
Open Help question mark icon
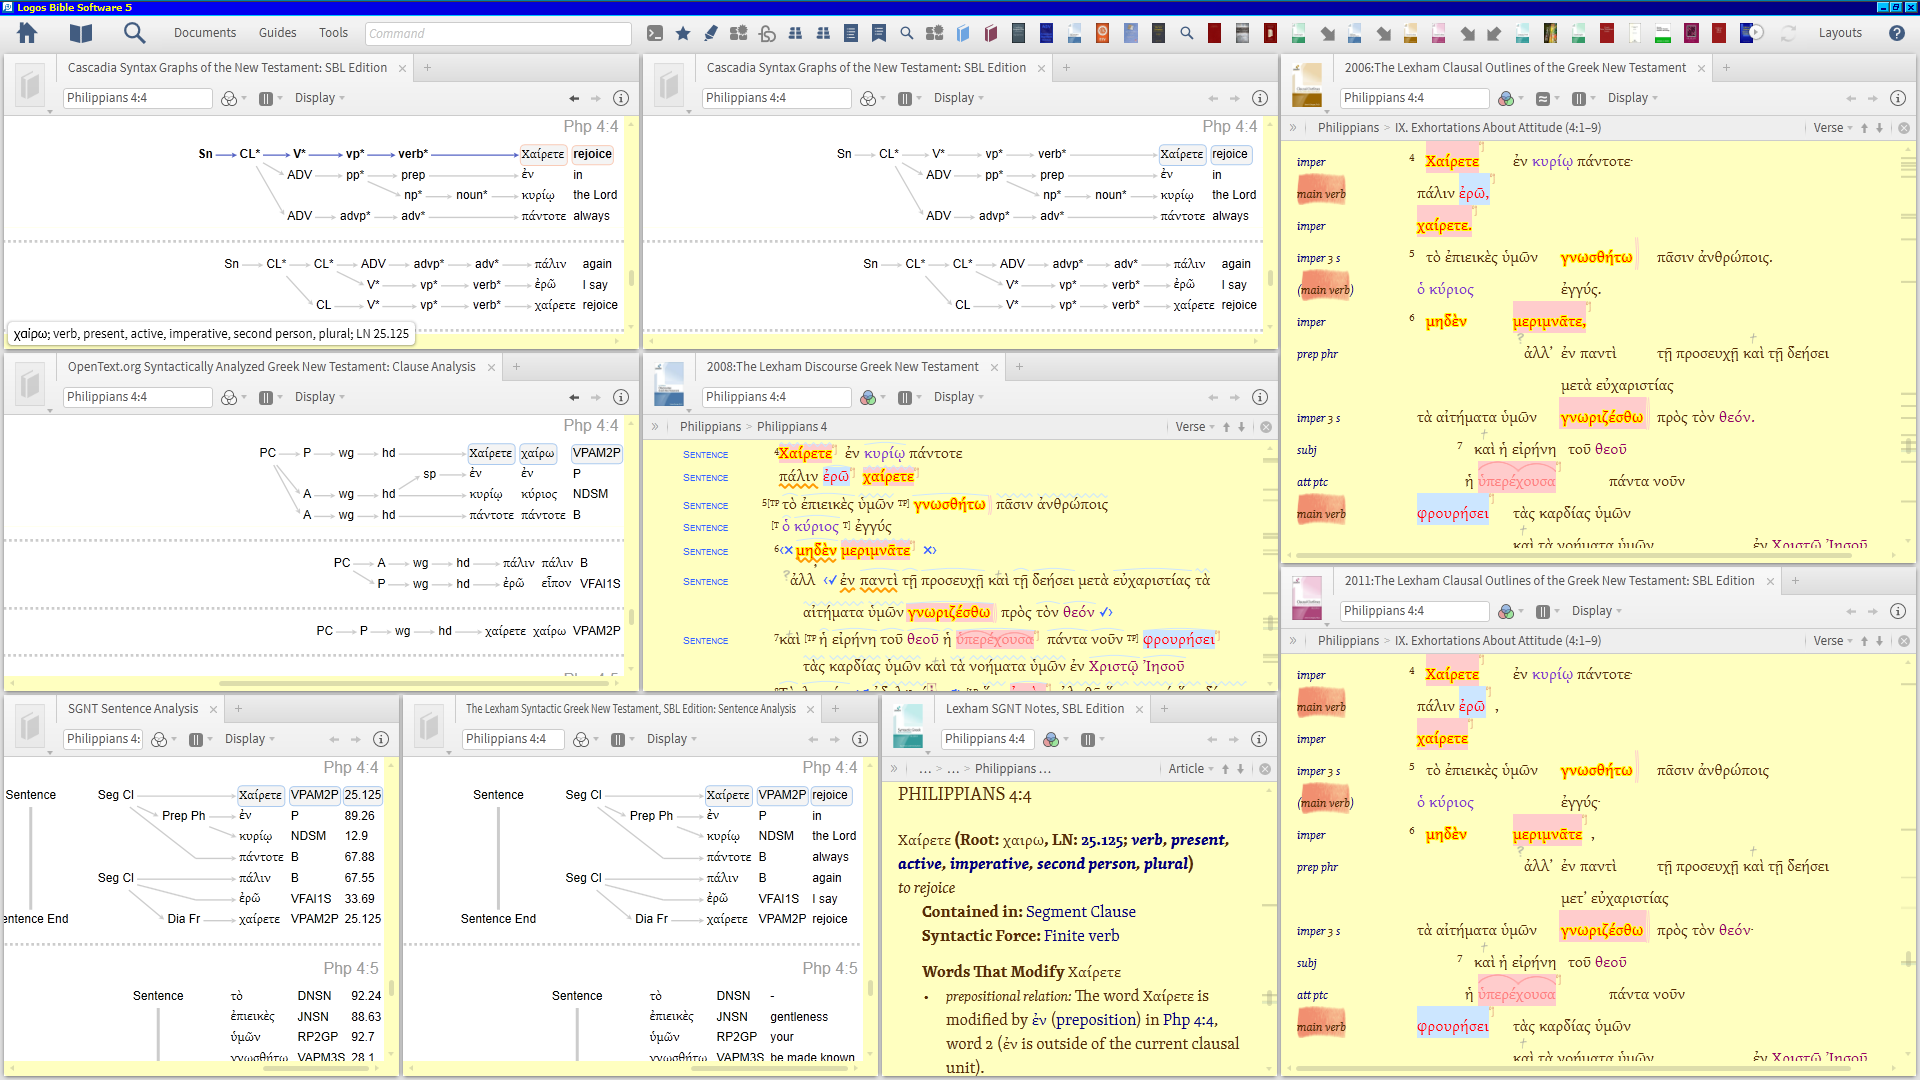coord(1897,33)
